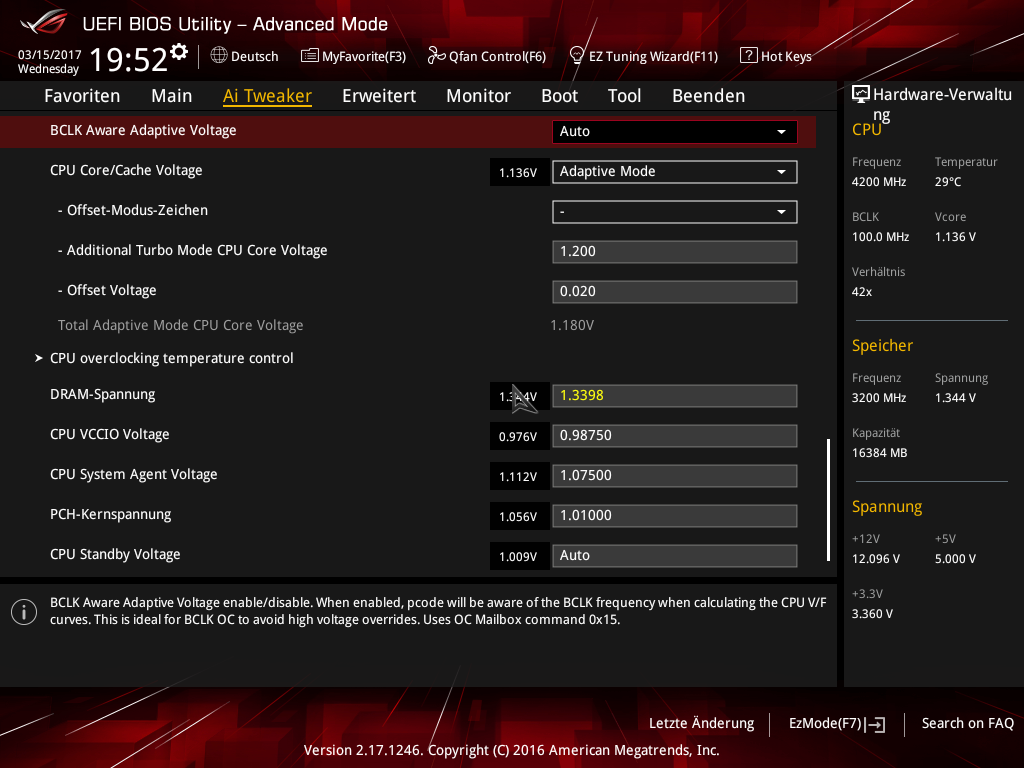Expand CPU overclocking temperature control submenu
This screenshot has width=1024, height=768.
pyautogui.click(x=172, y=358)
